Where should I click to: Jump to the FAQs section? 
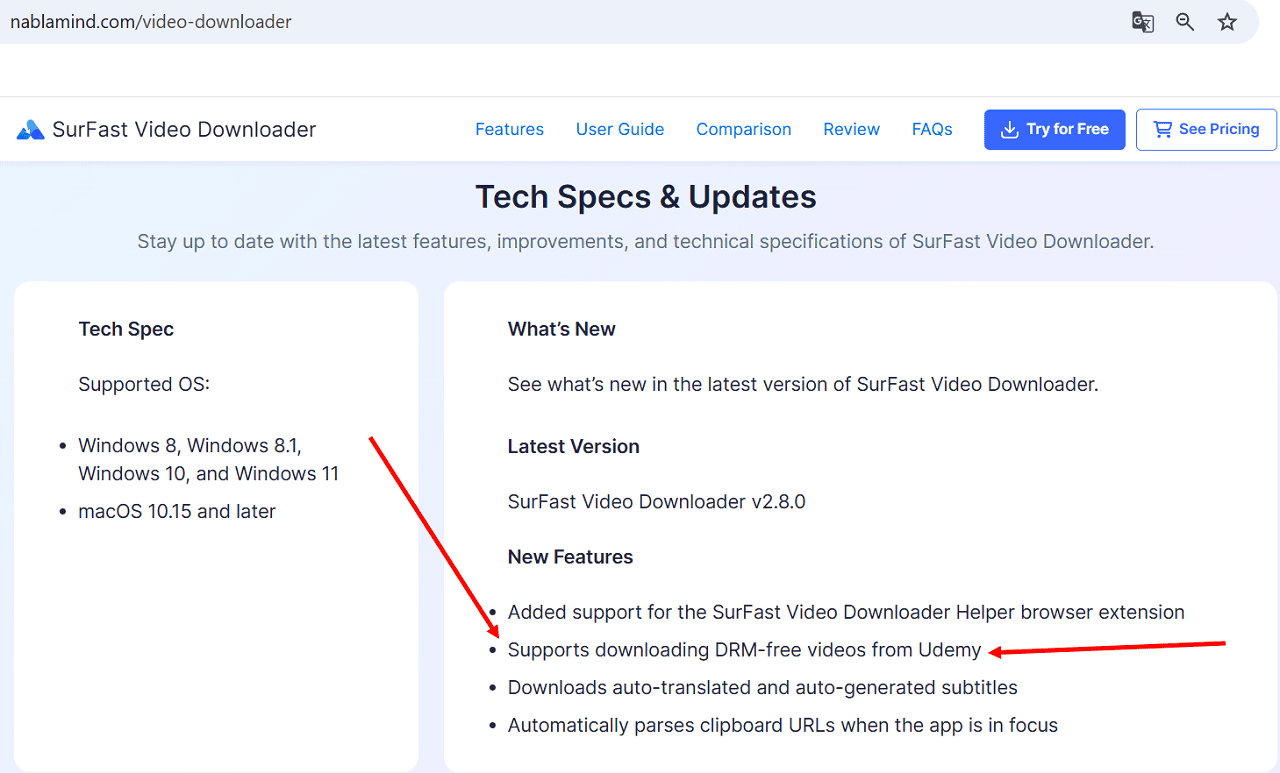[x=931, y=129]
